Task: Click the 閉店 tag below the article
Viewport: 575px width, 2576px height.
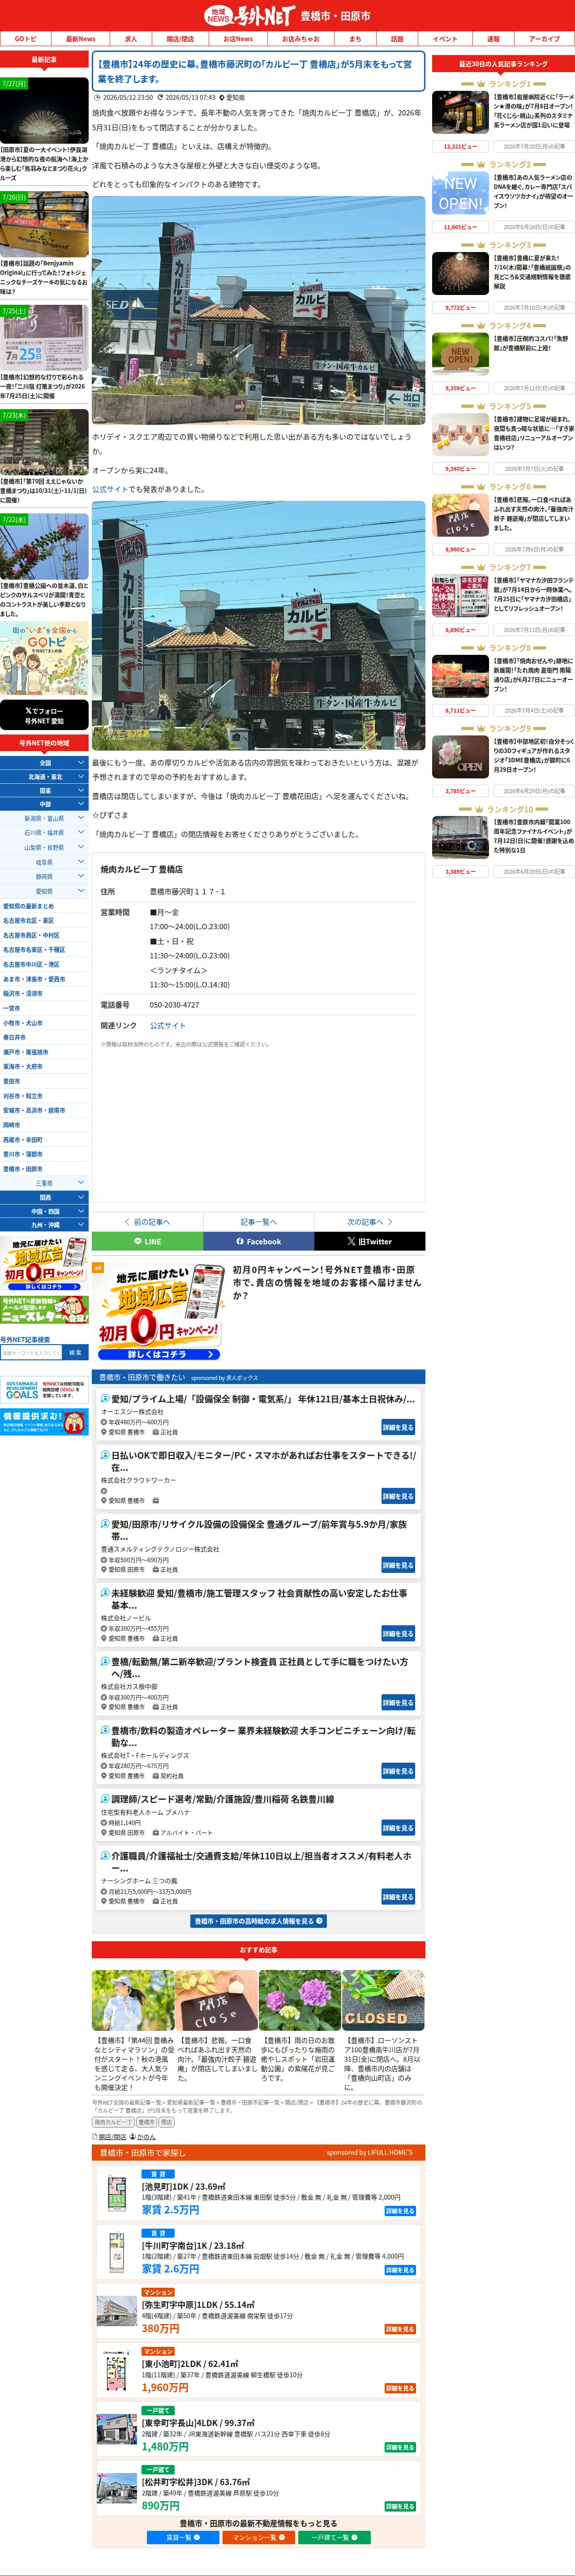Action: (166, 2122)
